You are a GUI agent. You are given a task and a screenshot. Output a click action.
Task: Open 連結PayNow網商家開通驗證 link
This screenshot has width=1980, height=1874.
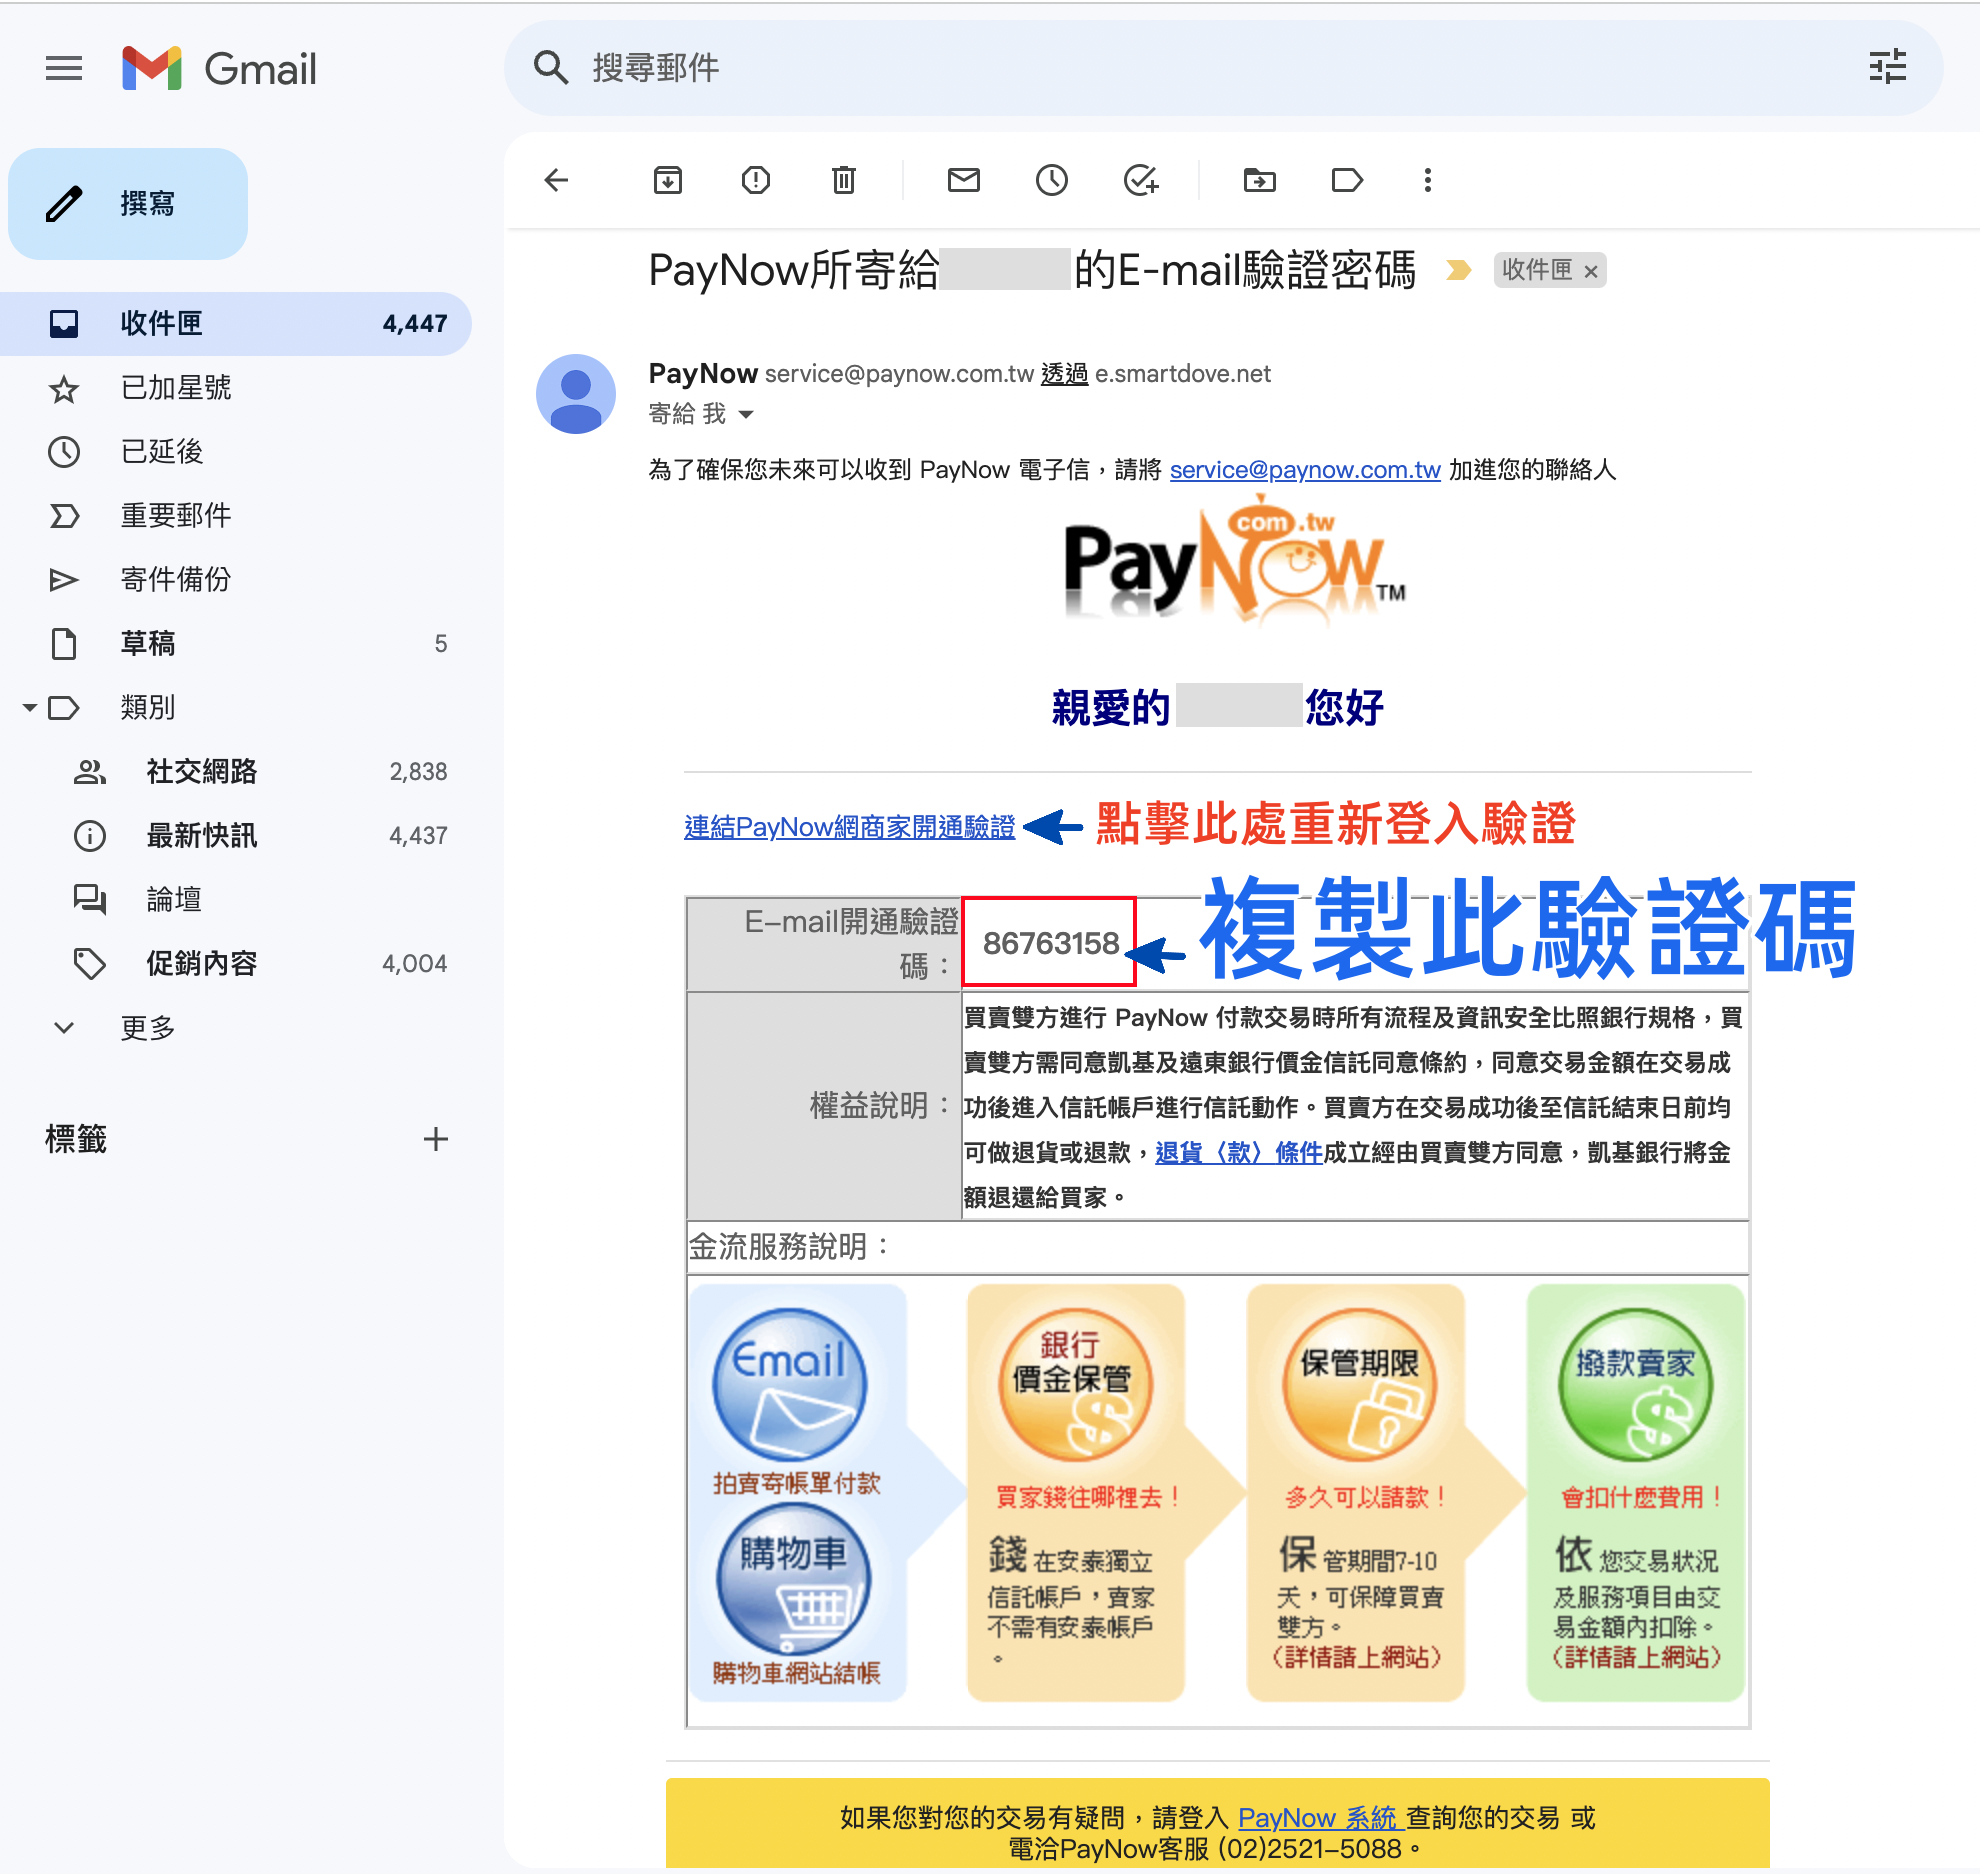pos(849,827)
